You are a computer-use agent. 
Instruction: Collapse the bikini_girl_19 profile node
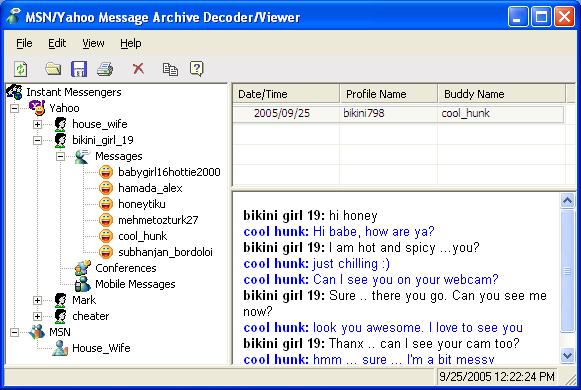tap(37, 140)
